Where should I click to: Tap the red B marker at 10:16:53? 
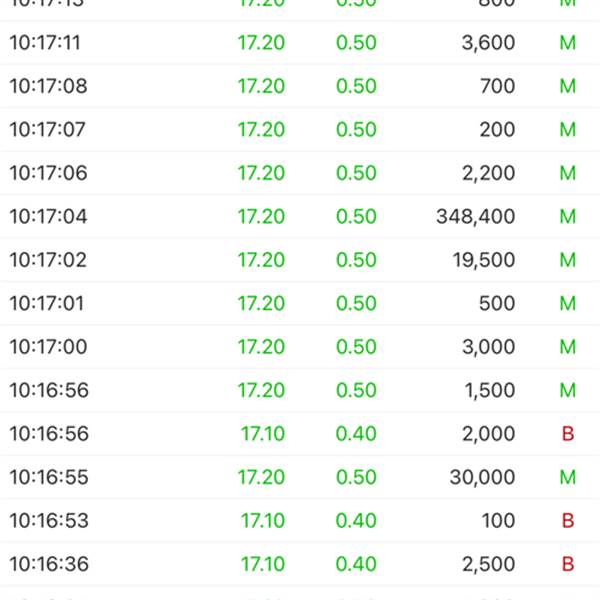568,520
